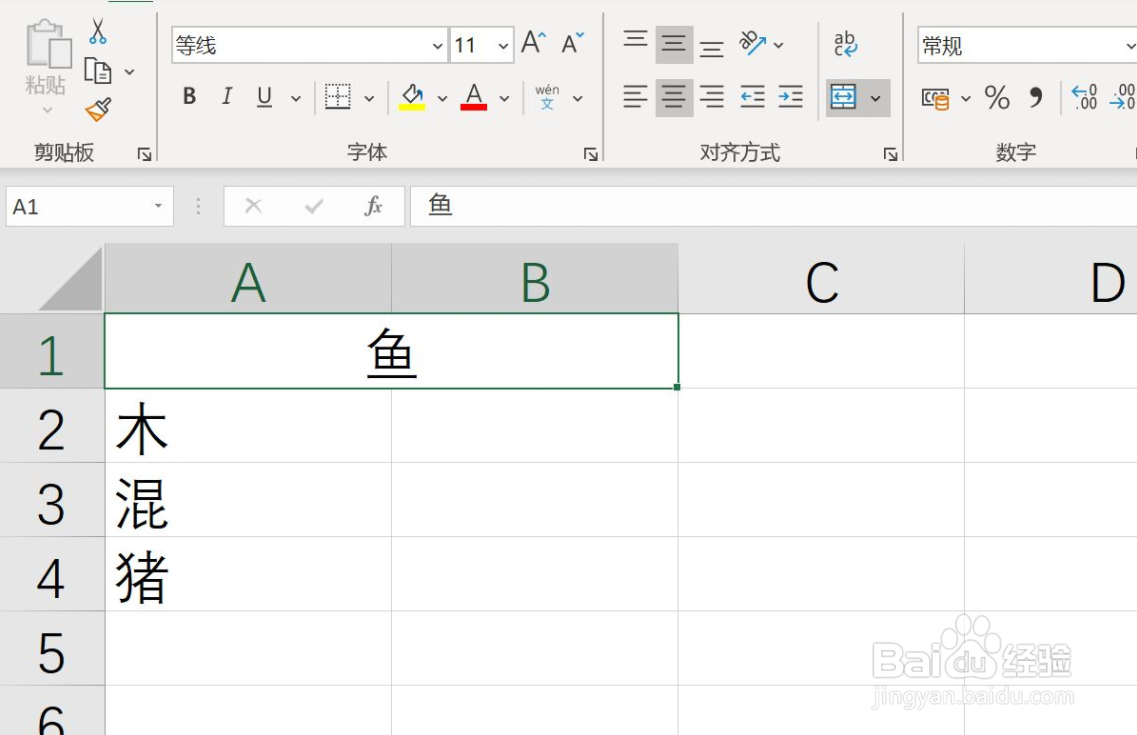Open the Alignment group dialog launcher
The image size is (1137, 735).
point(890,153)
